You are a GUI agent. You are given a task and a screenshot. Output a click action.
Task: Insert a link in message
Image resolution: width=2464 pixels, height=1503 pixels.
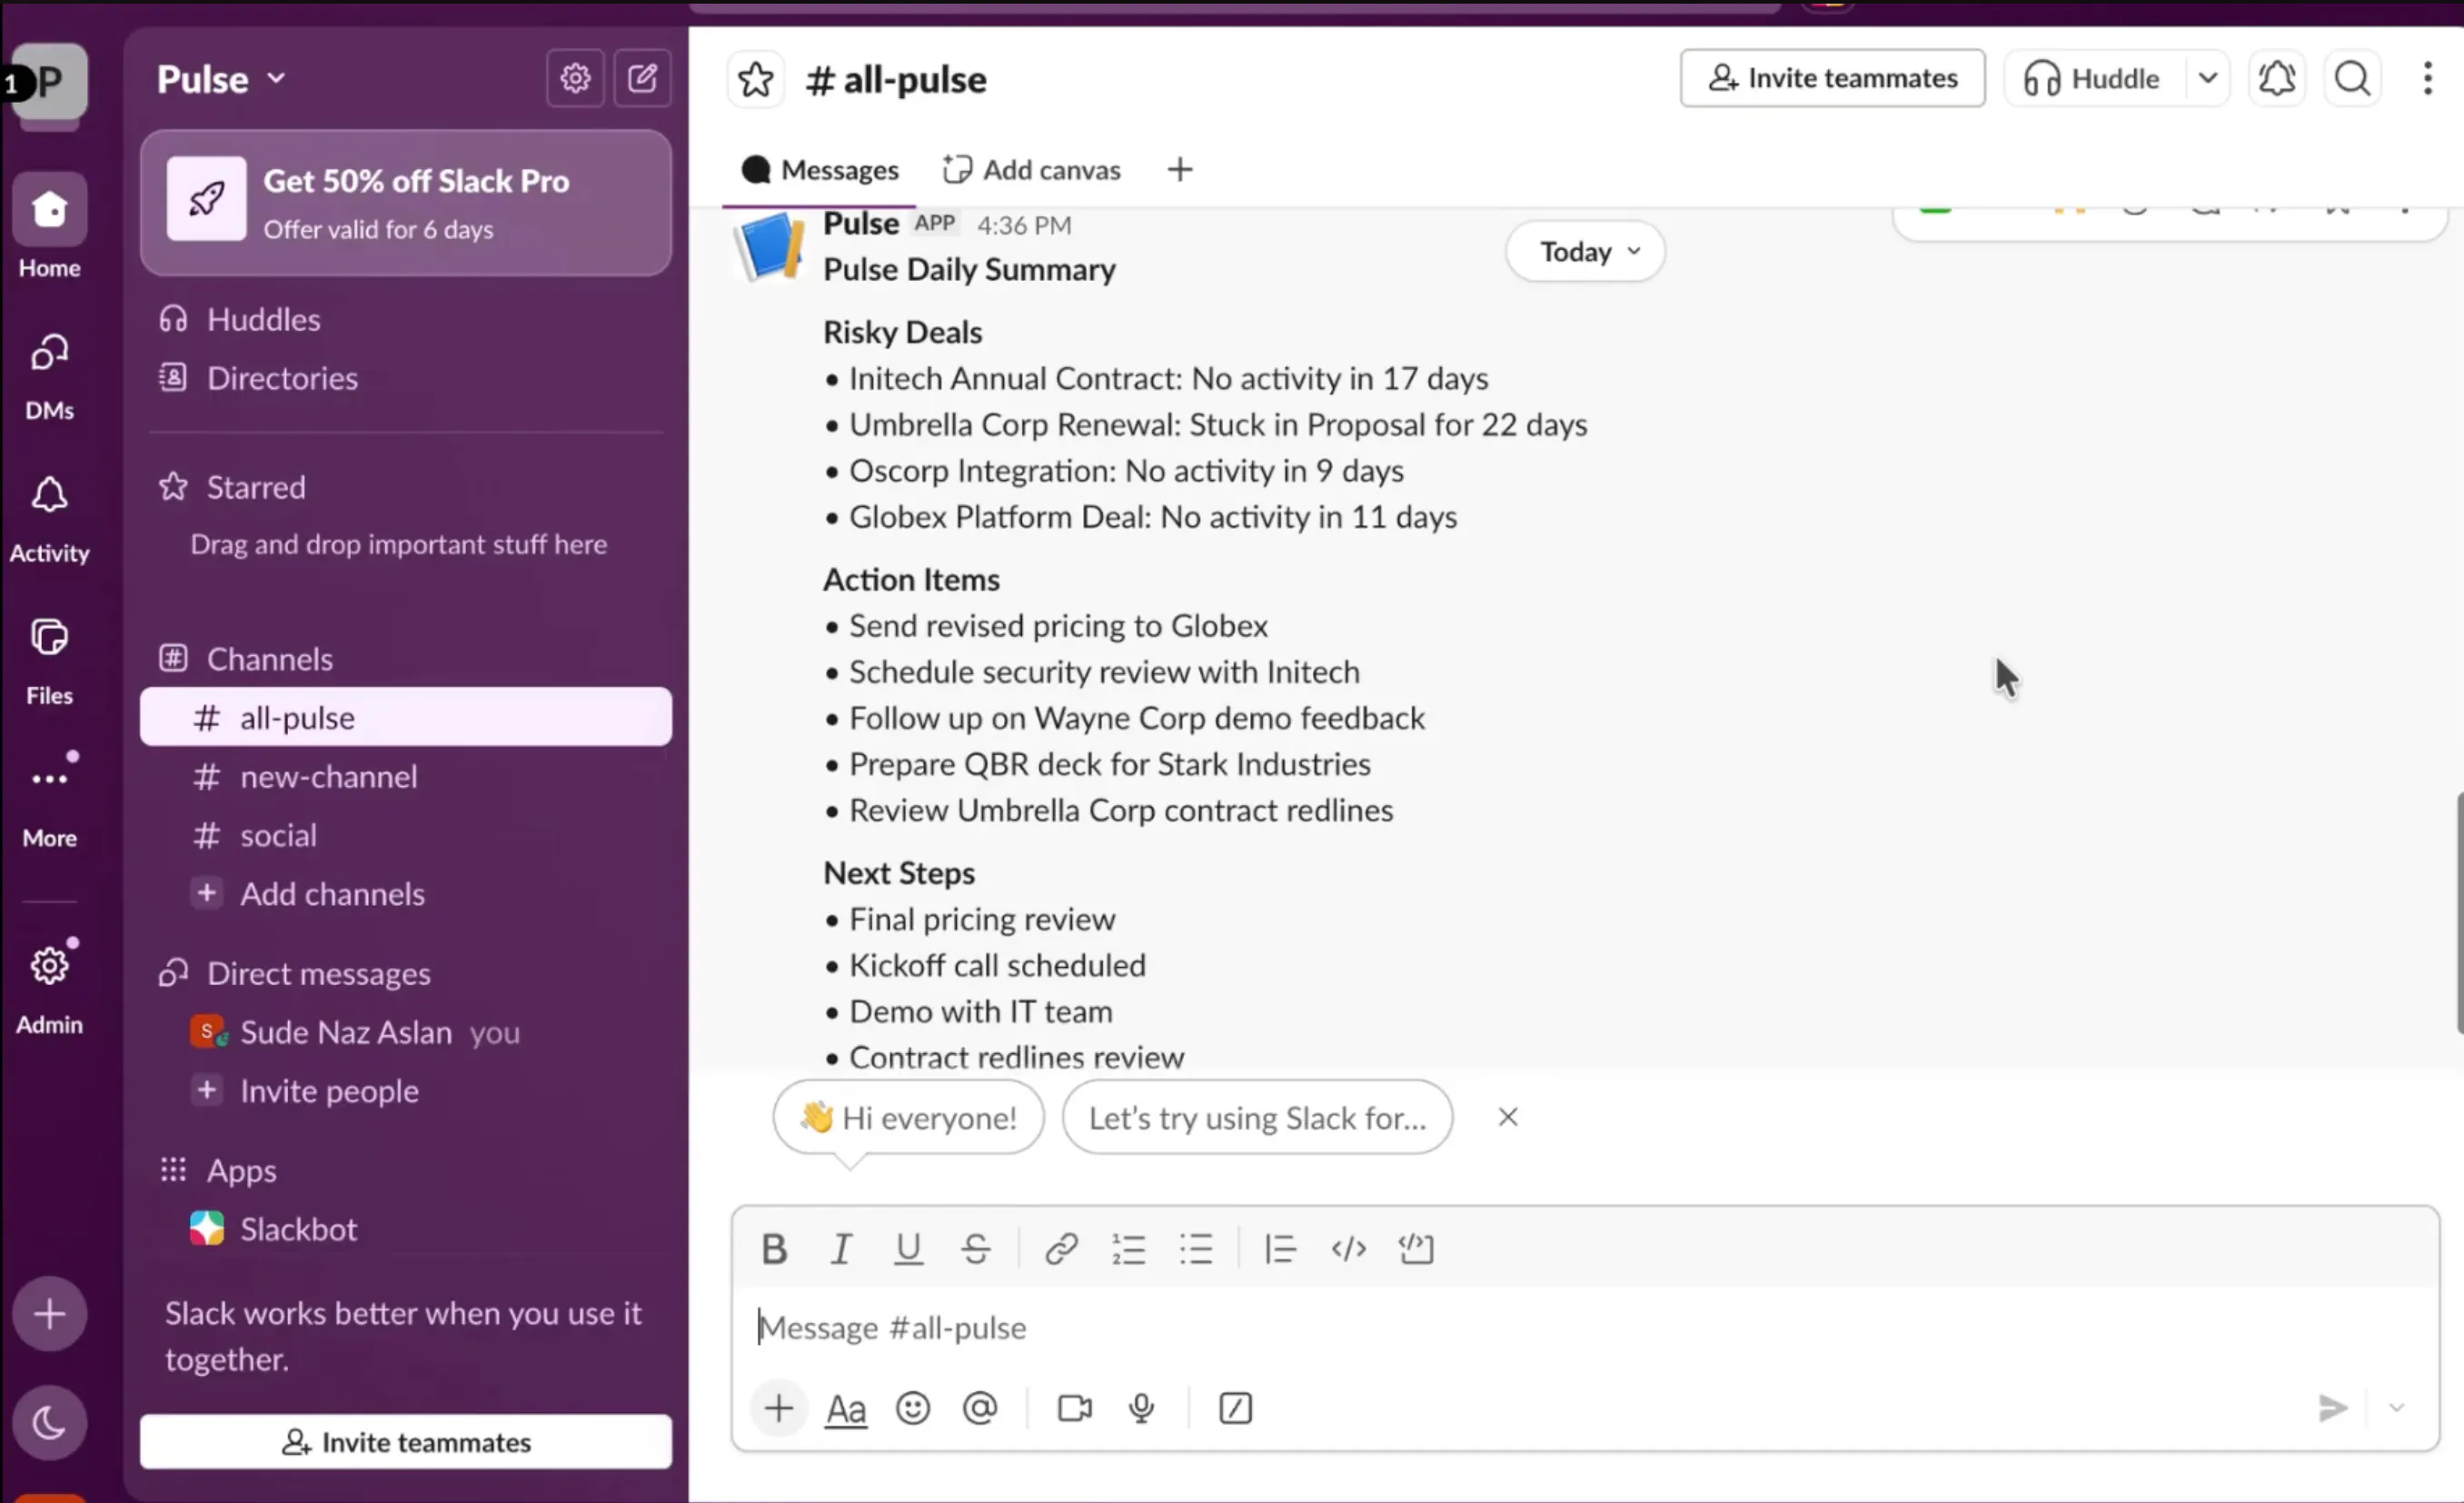click(x=1061, y=1248)
